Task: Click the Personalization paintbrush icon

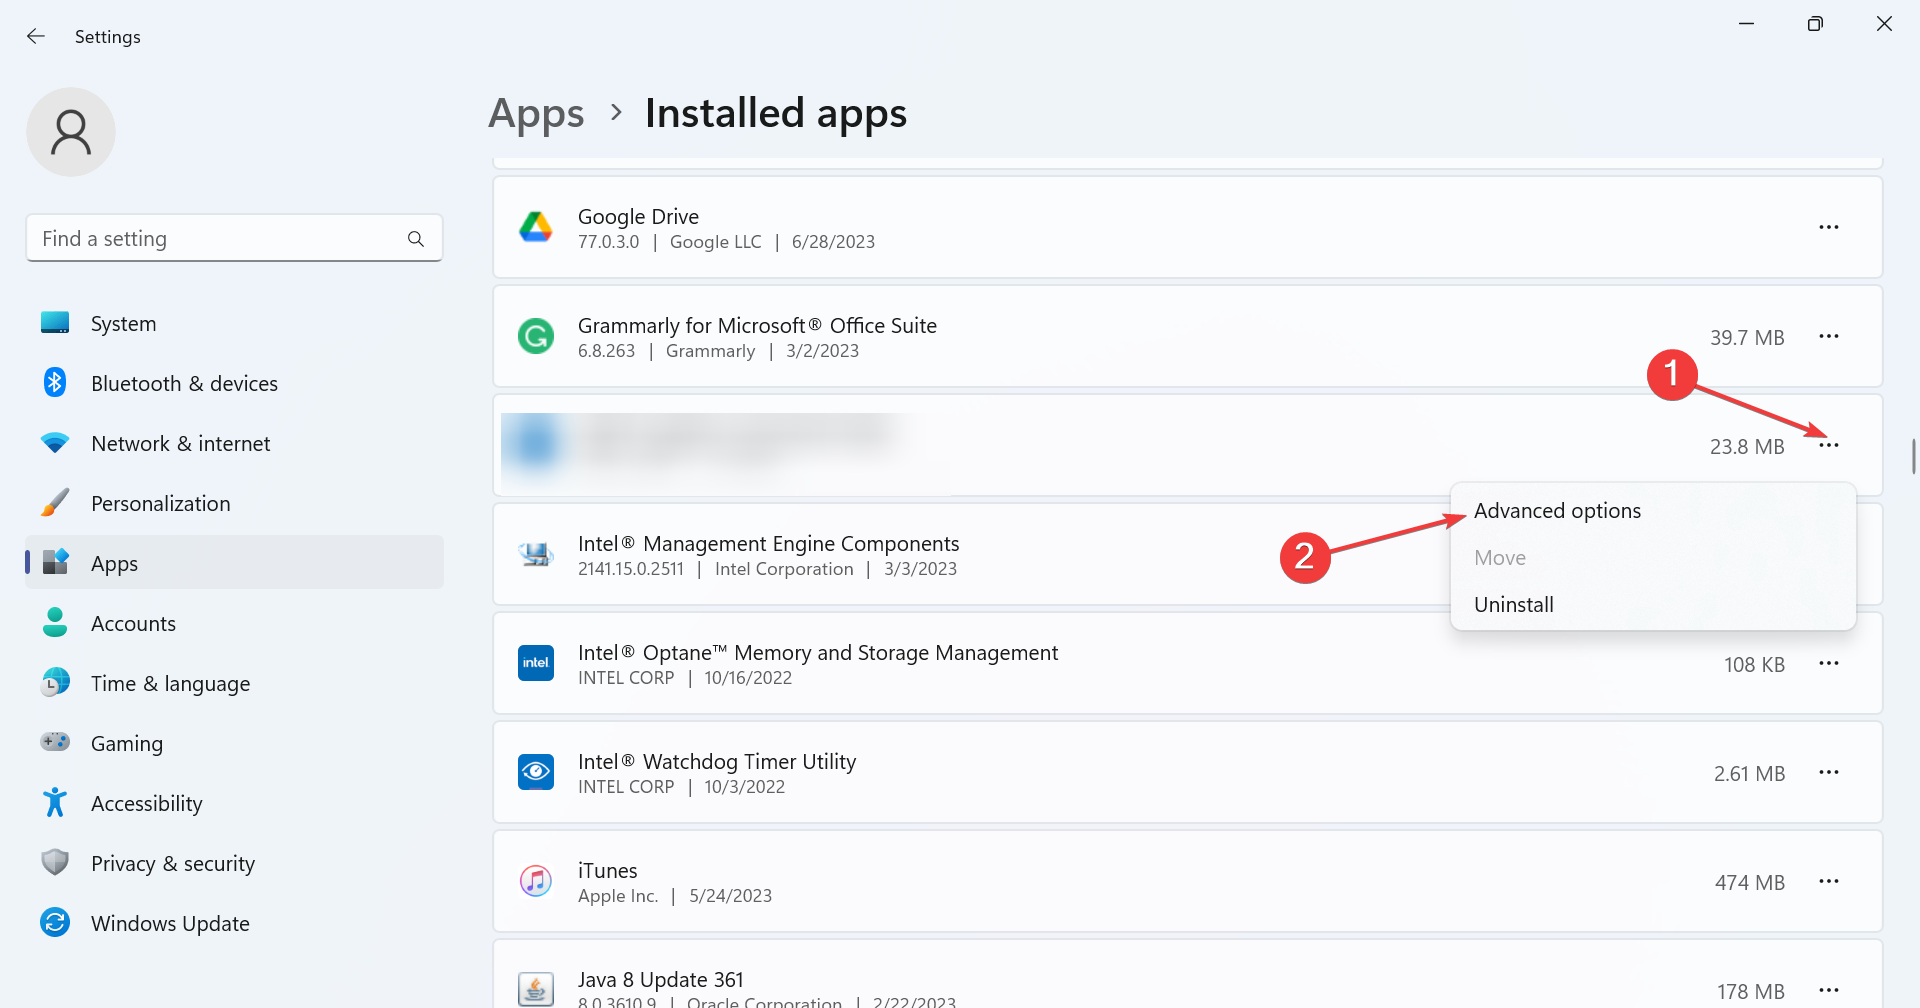Action: click(55, 502)
